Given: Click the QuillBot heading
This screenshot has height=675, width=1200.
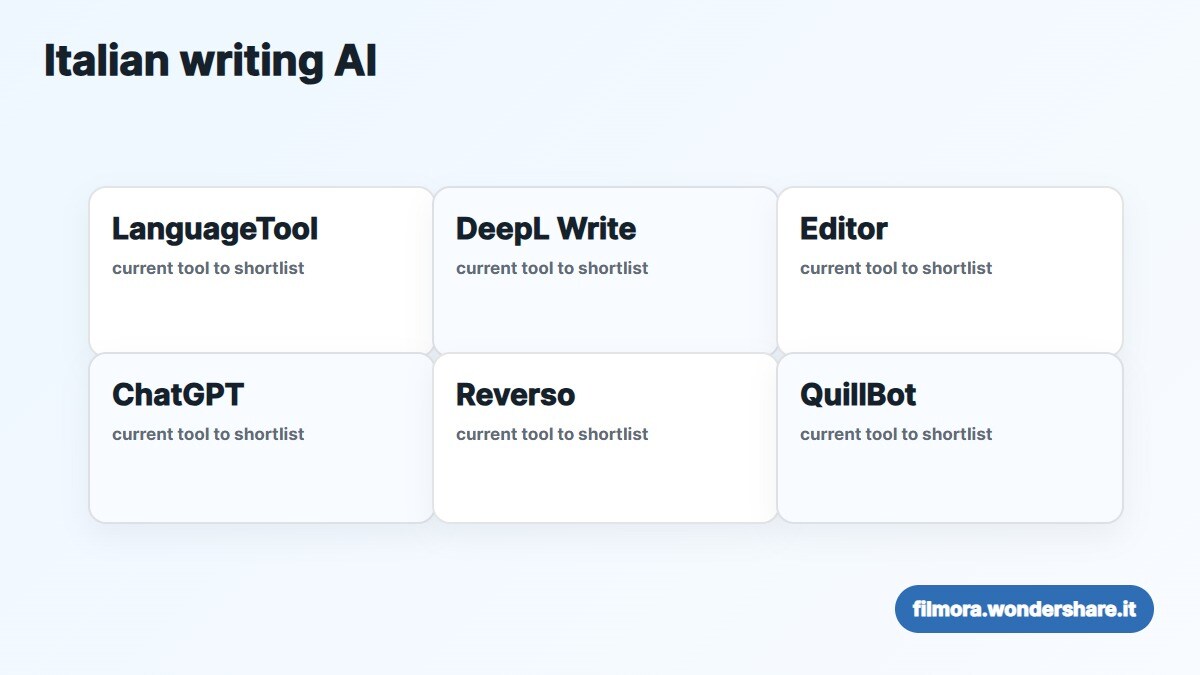Looking at the screenshot, I should click(x=858, y=395).
